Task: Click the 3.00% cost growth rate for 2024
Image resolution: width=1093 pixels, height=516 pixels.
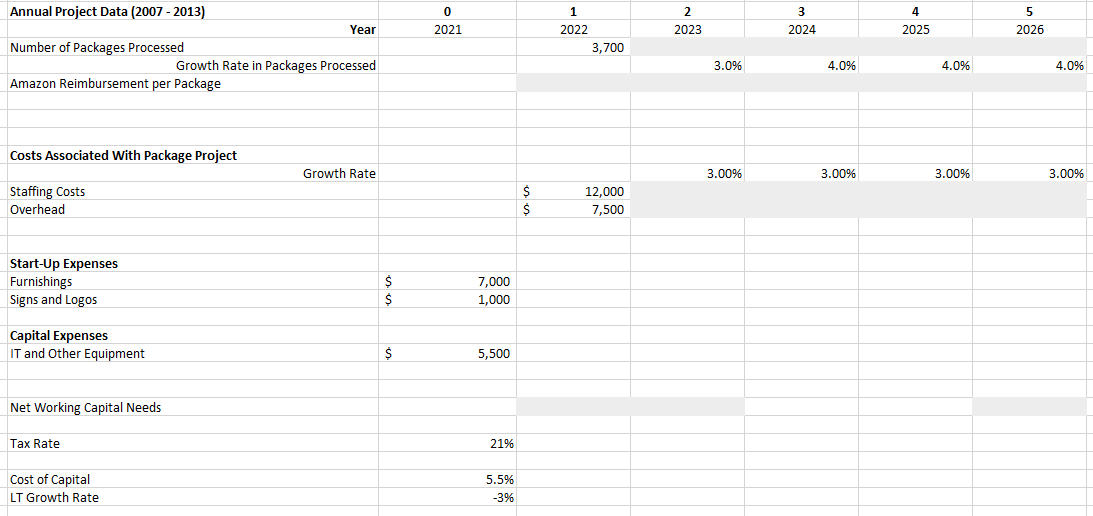Action: (x=839, y=173)
